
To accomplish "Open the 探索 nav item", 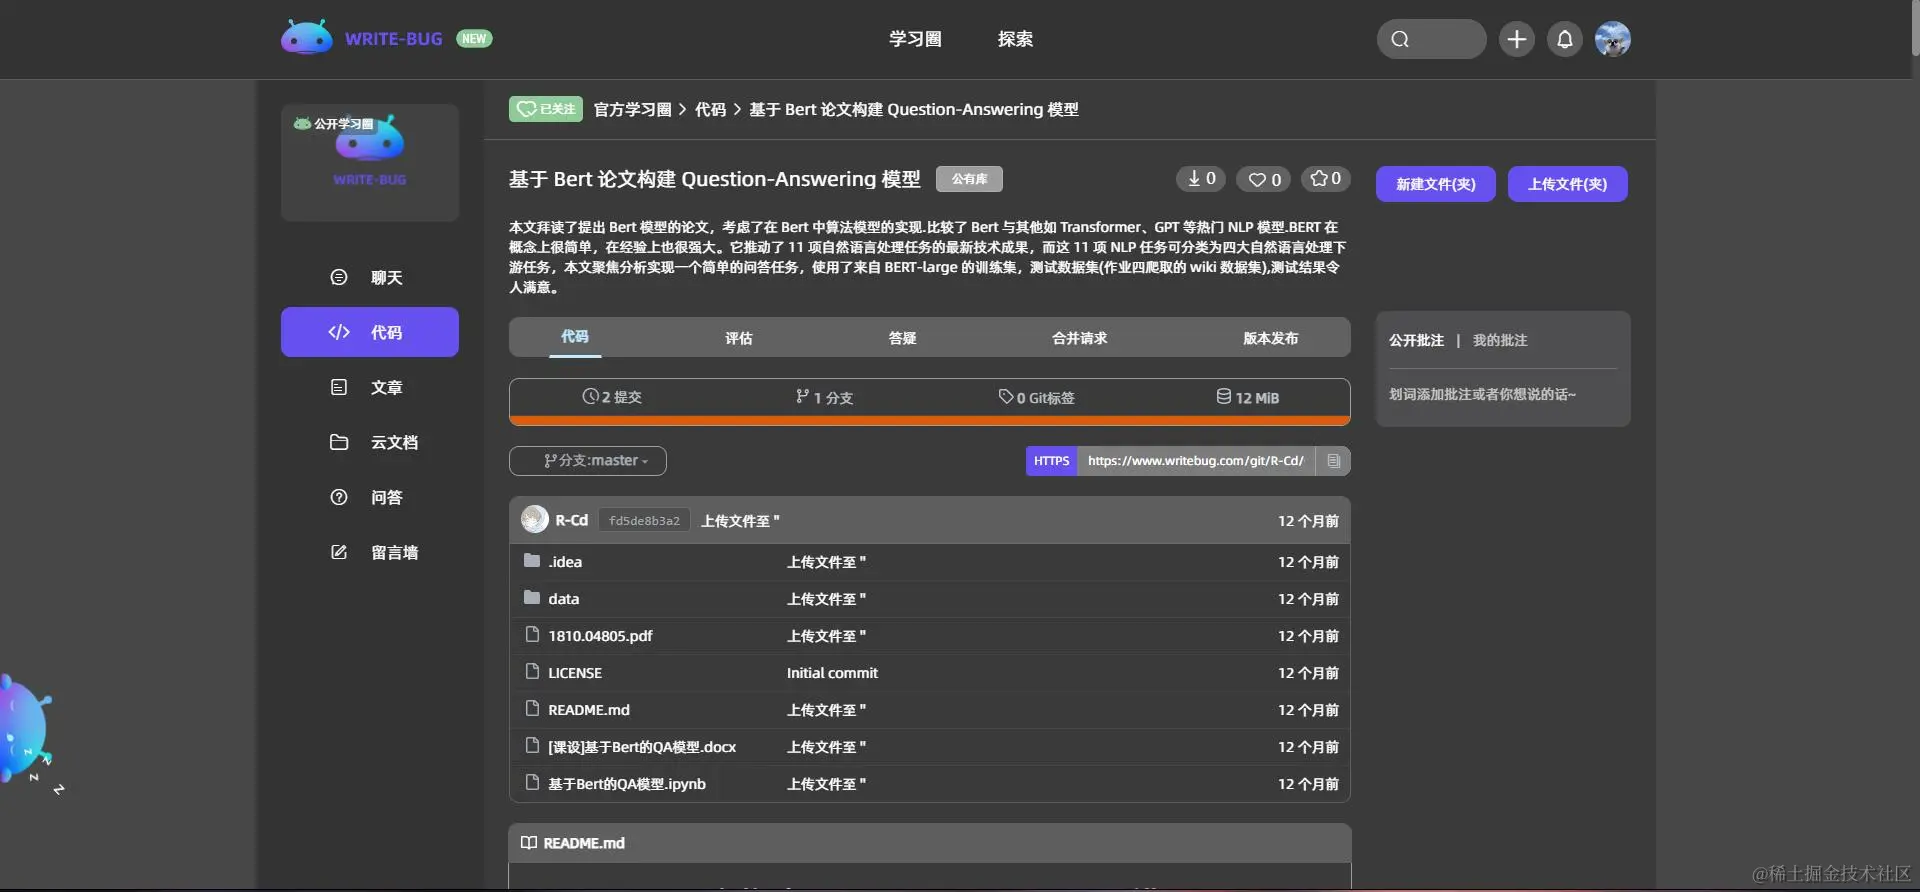I will 1015,39.
